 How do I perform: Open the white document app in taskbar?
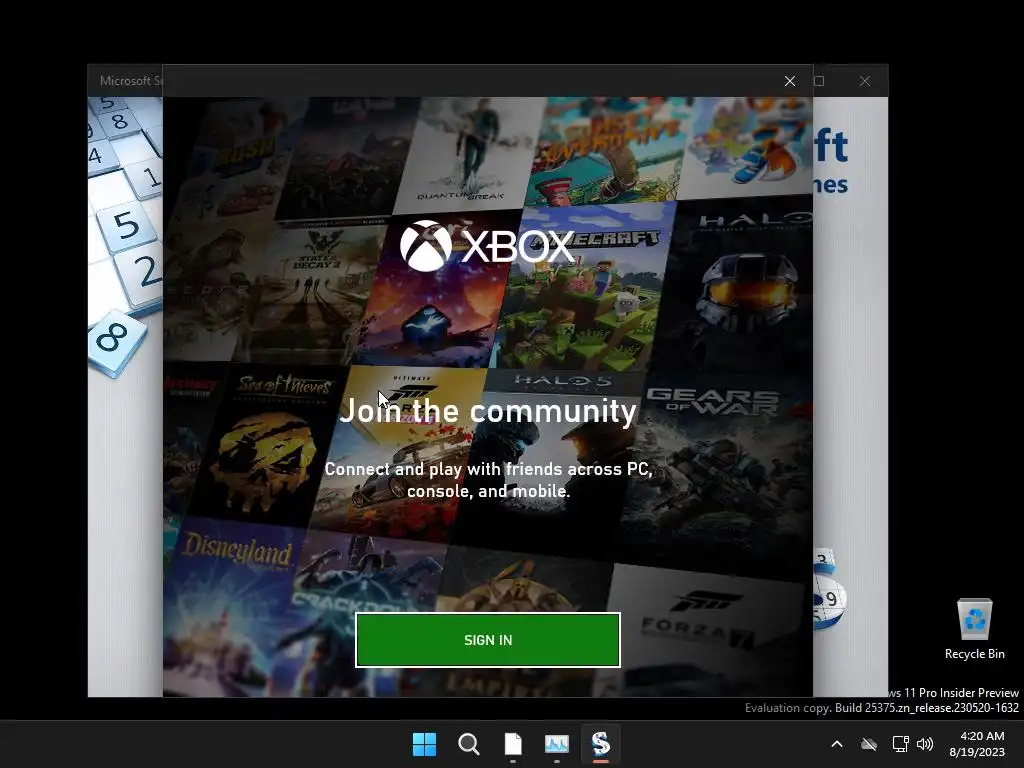pos(513,744)
